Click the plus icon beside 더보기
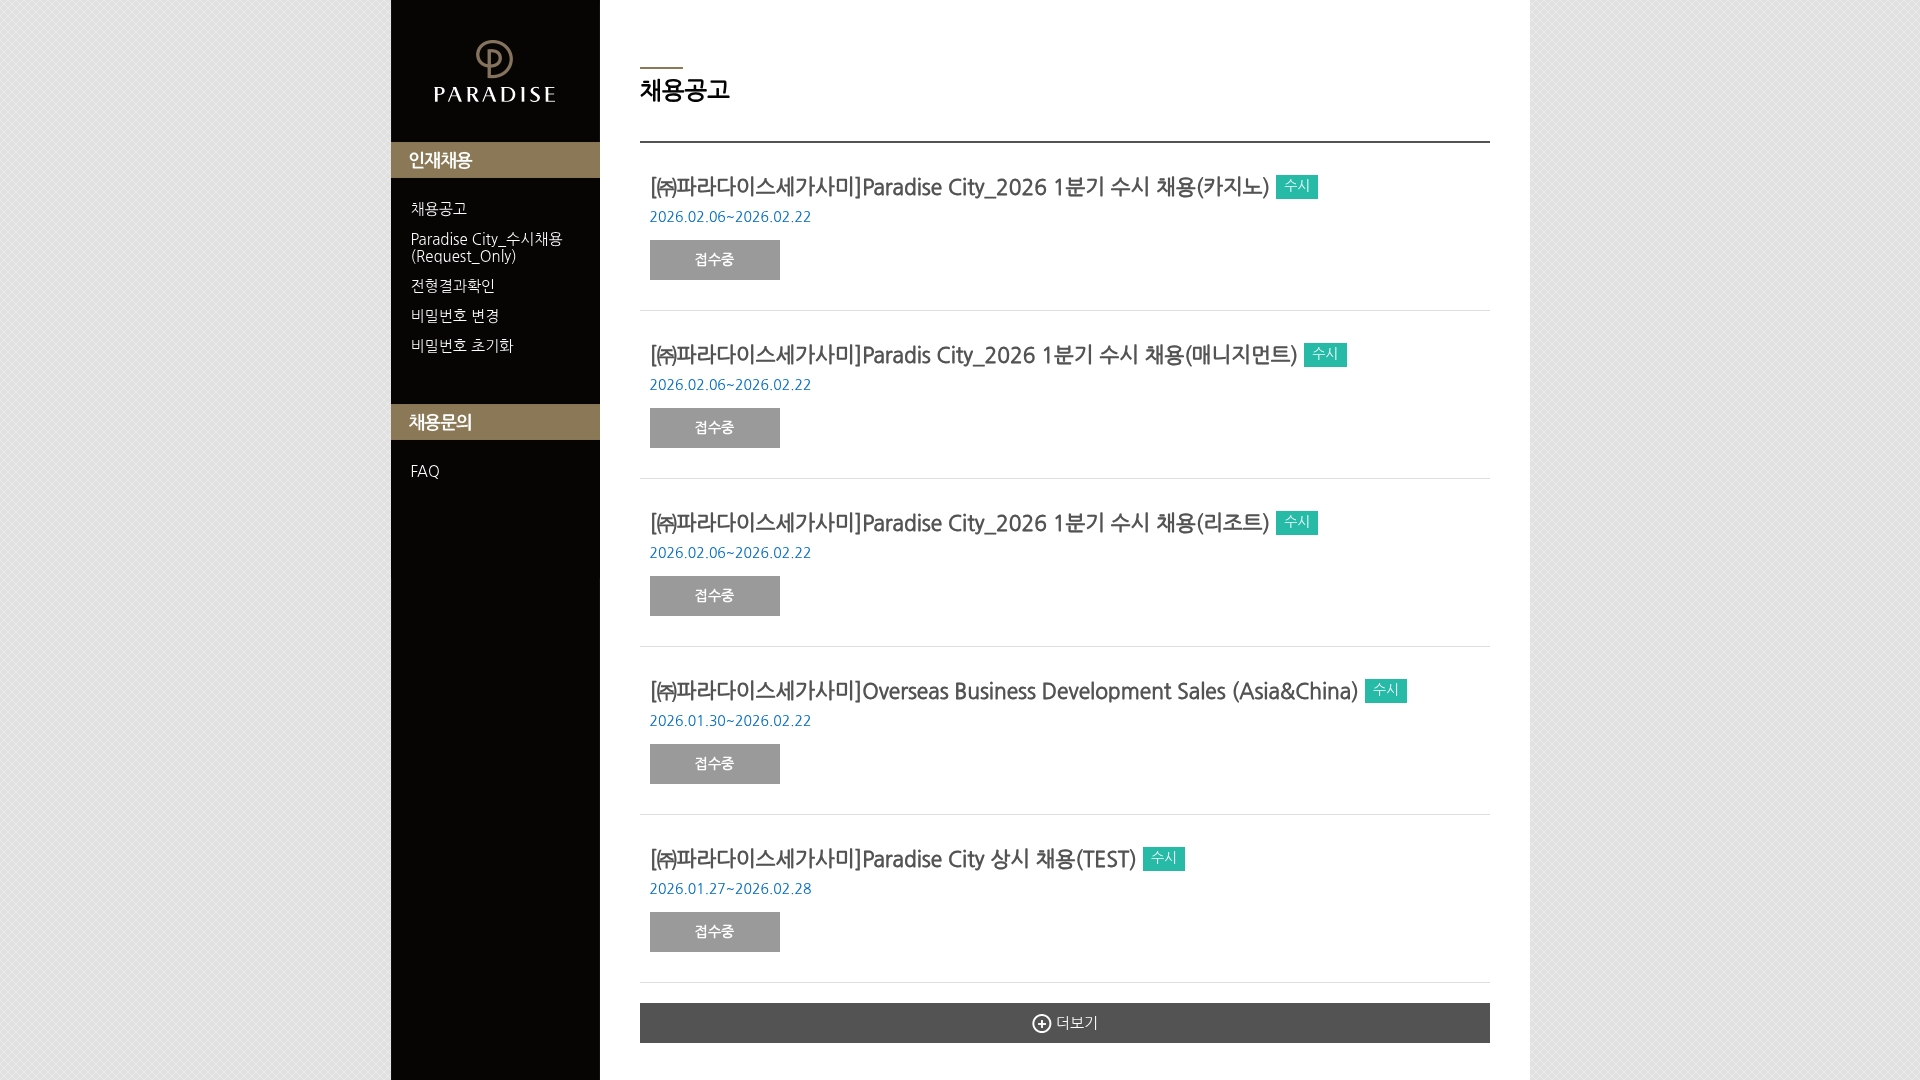Viewport: 1920px width, 1080px height. (1041, 1023)
